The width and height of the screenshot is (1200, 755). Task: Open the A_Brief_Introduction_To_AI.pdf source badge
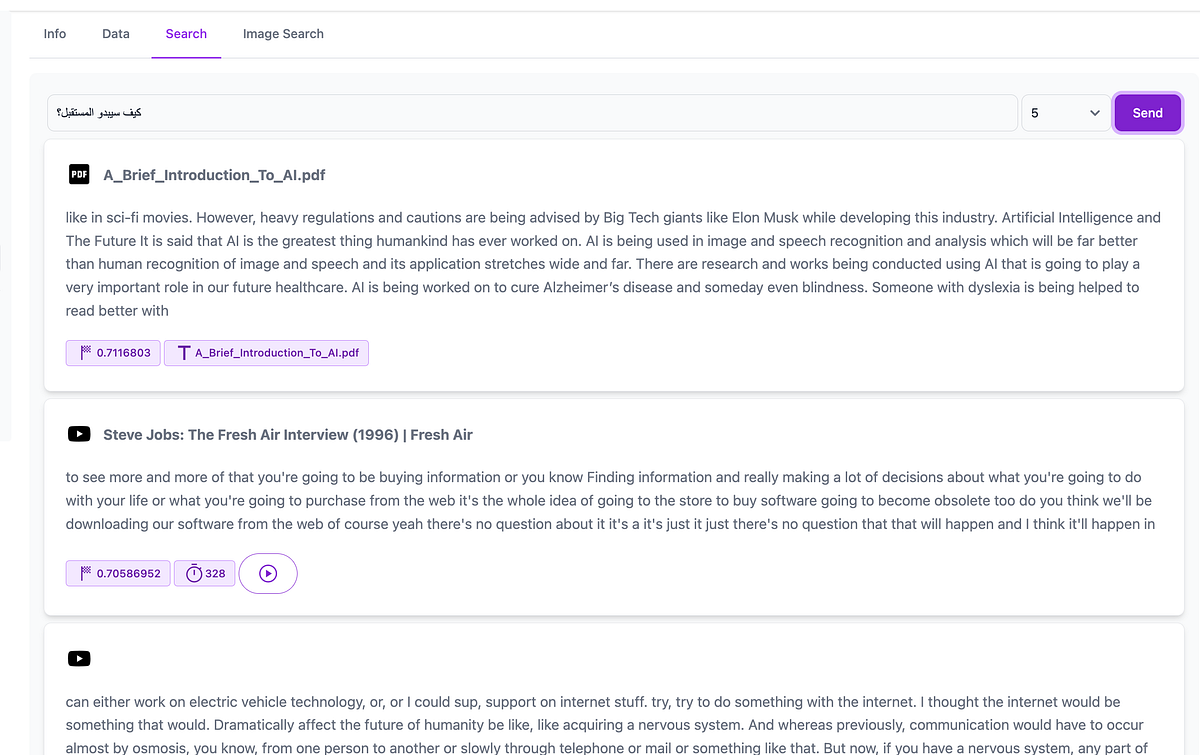tap(266, 352)
